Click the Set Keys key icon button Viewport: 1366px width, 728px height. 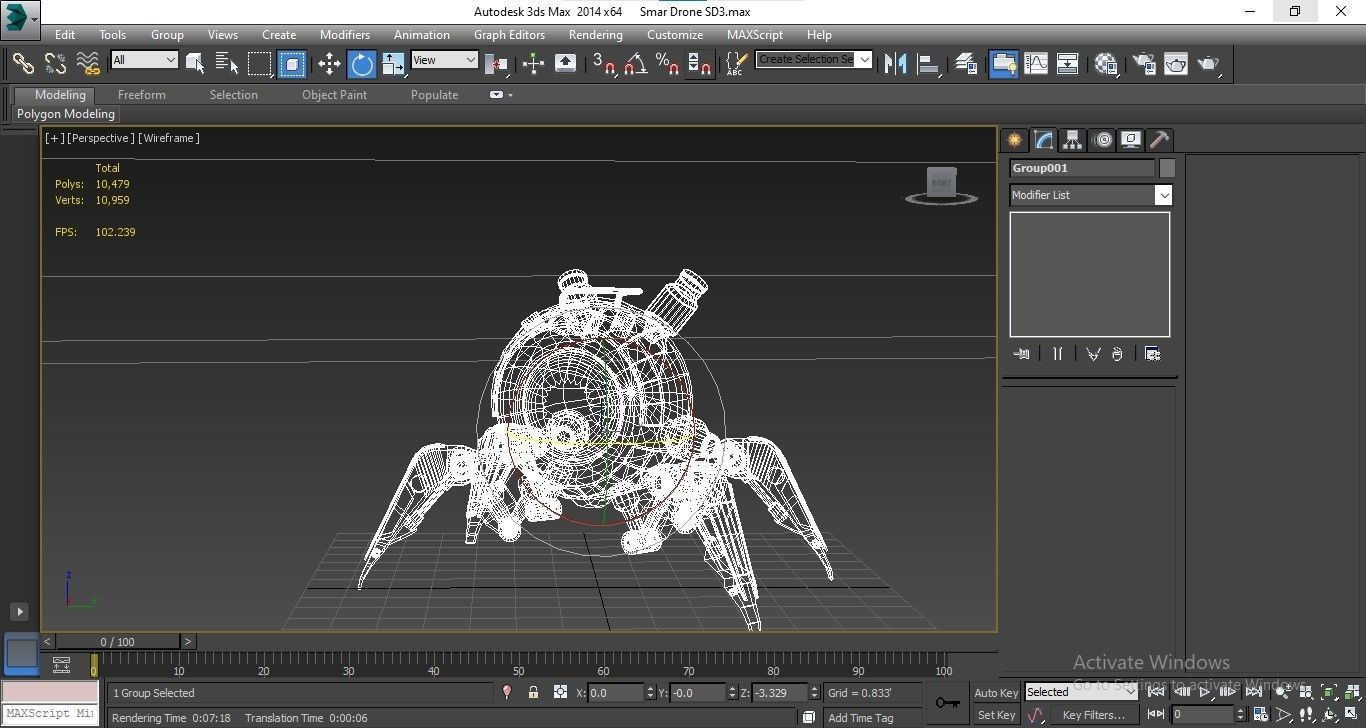[947, 703]
